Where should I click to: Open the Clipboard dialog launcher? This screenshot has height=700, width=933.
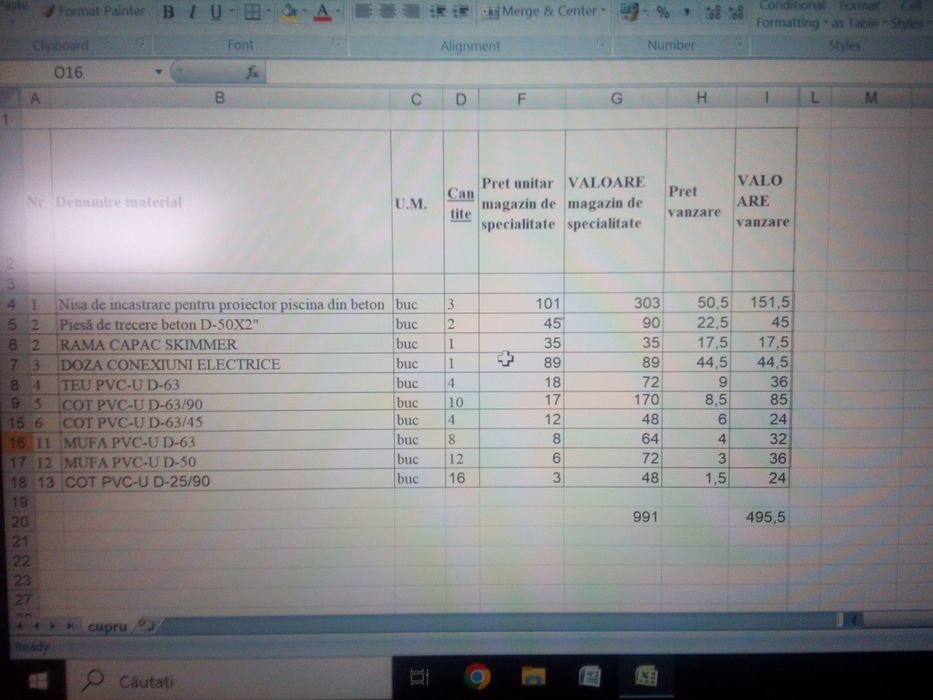[x=141, y=43]
